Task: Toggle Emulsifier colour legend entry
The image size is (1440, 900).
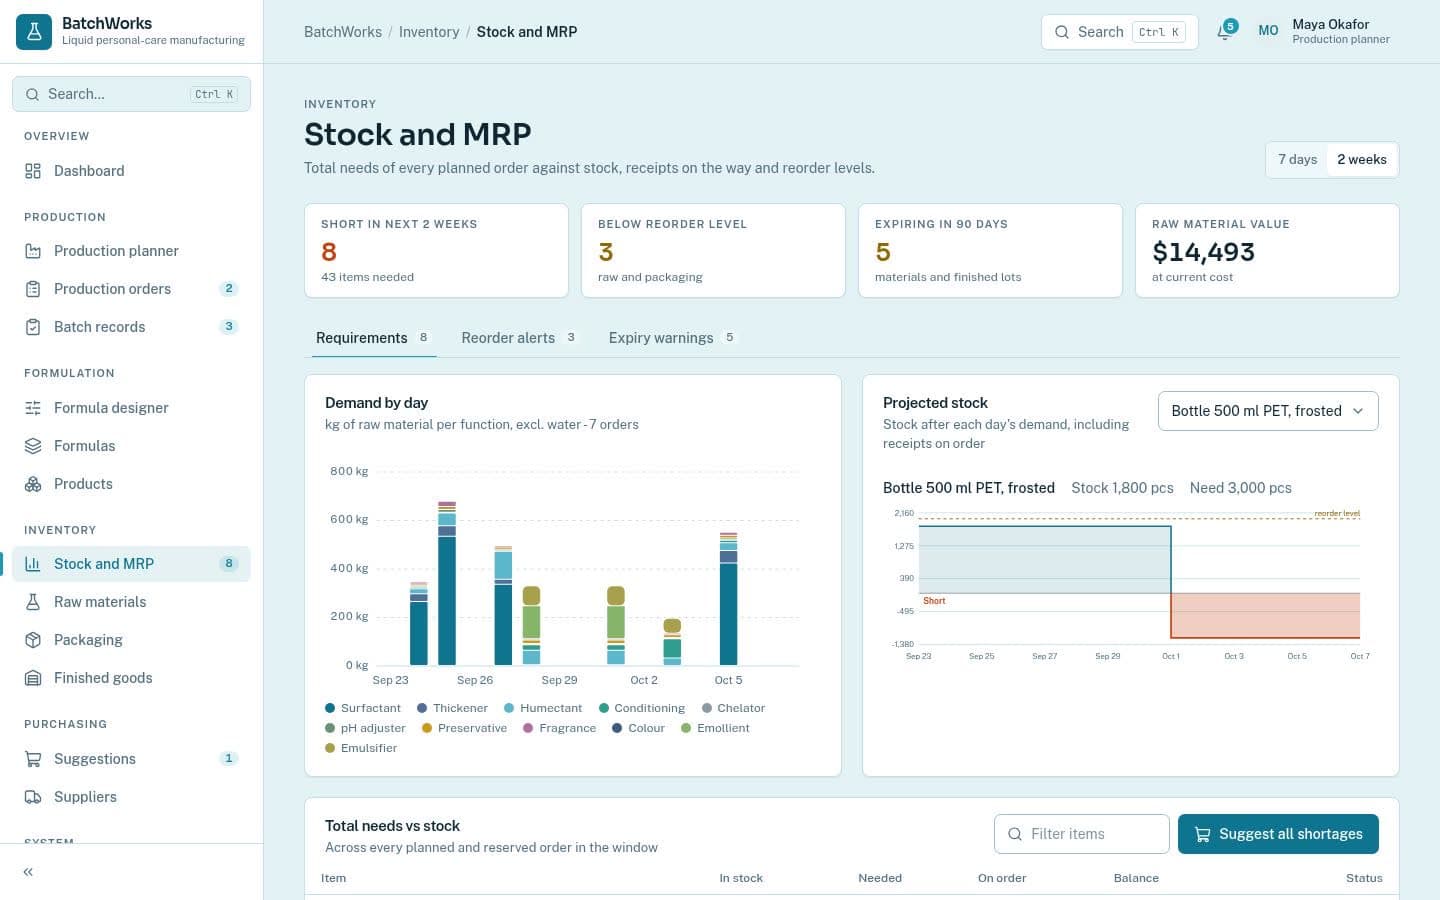Action: [361, 748]
